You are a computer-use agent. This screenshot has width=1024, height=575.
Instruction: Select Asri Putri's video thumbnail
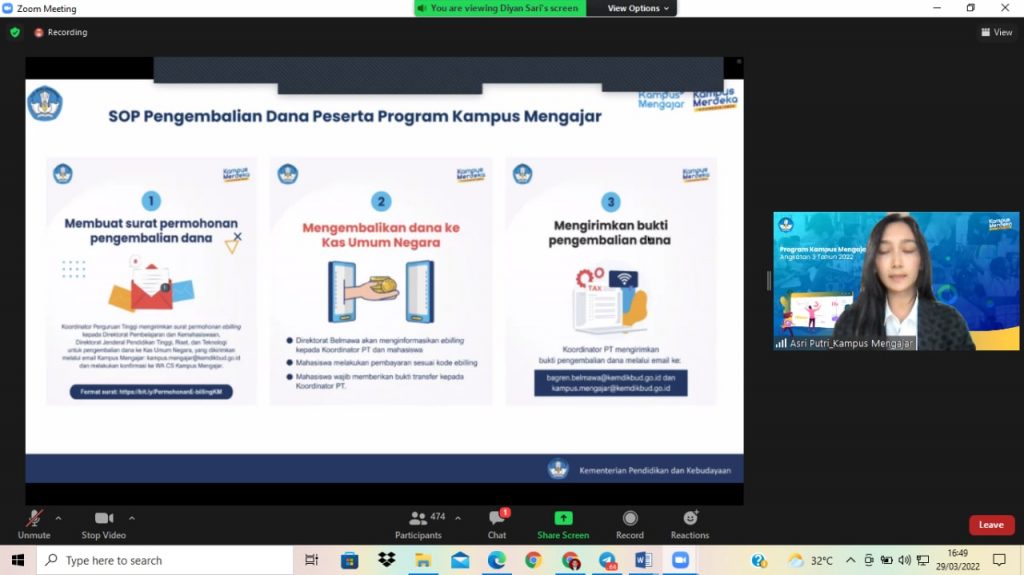coord(896,281)
